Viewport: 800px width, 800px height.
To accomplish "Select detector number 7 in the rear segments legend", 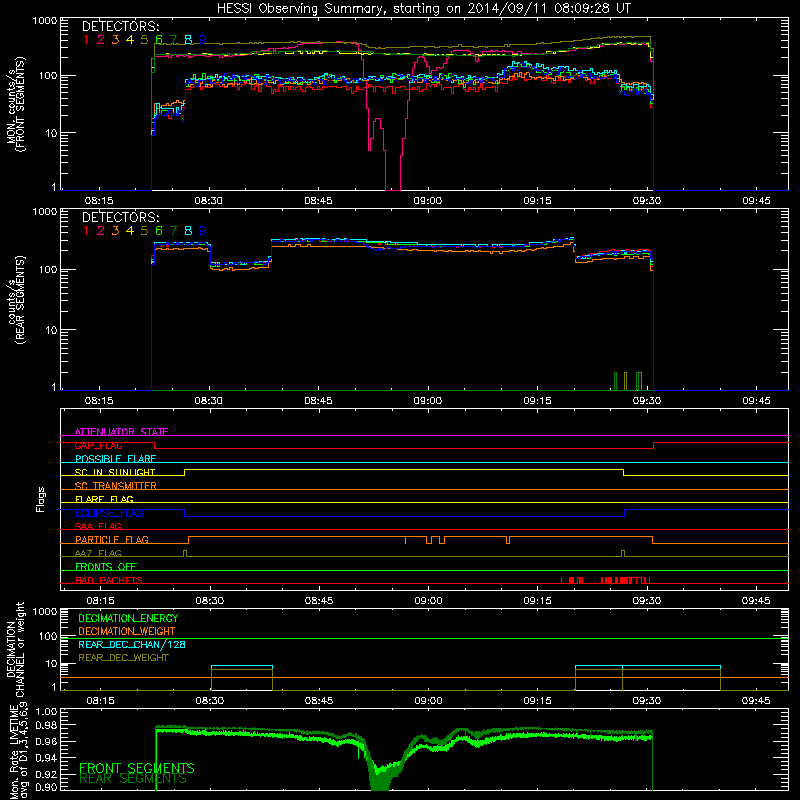I will click(x=173, y=231).
